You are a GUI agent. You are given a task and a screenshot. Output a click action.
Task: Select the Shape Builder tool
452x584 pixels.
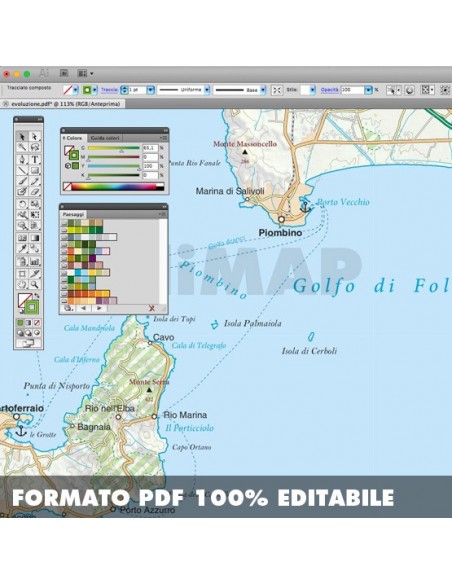pyautogui.click(x=22, y=225)
